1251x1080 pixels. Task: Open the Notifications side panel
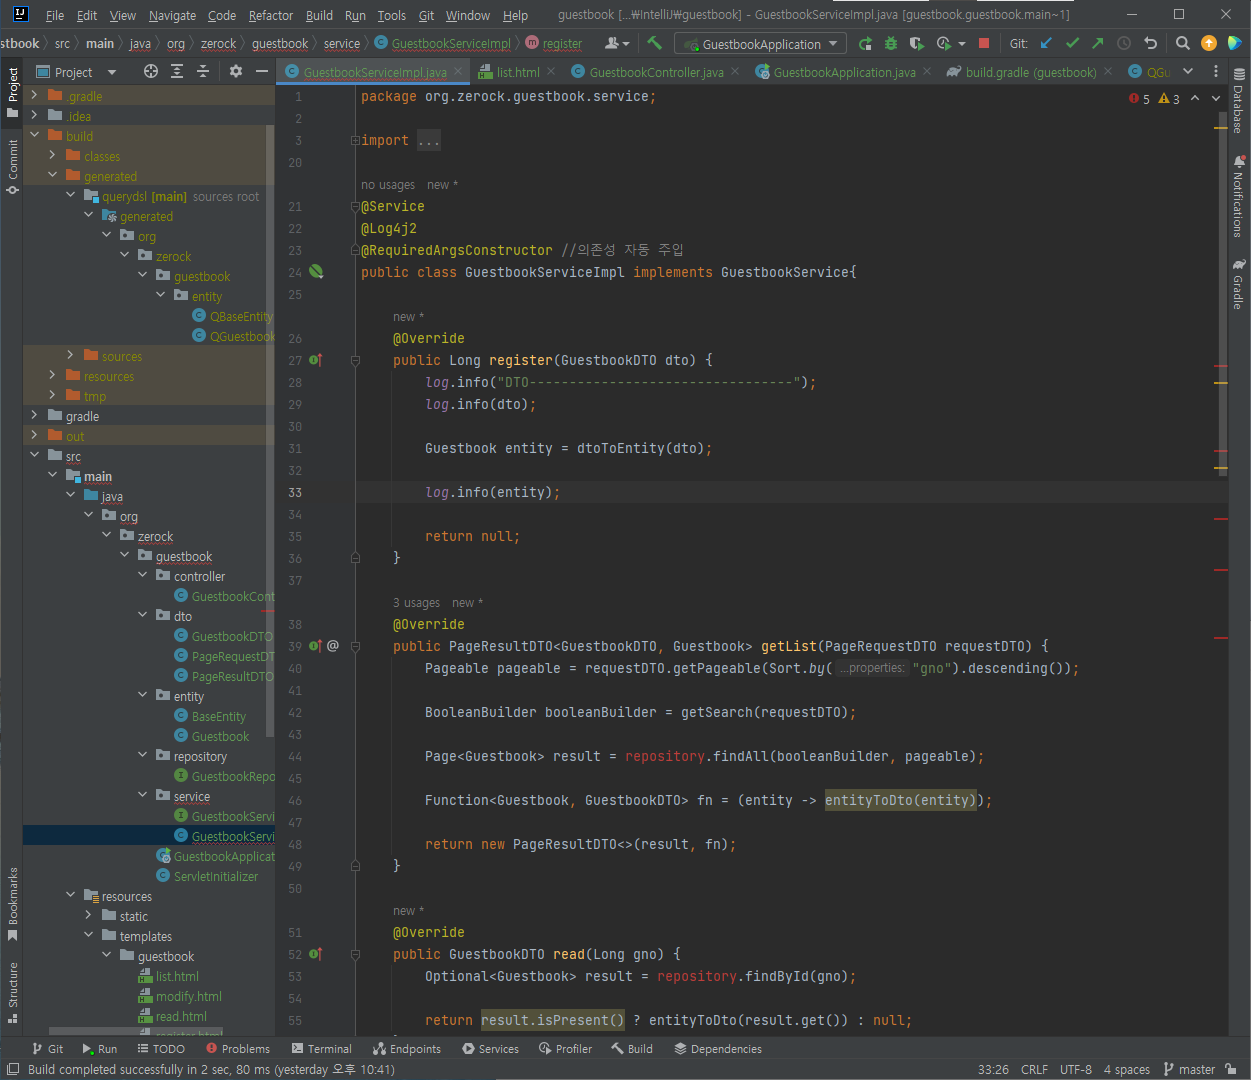pyautogui.click(x=1239, y=196)
